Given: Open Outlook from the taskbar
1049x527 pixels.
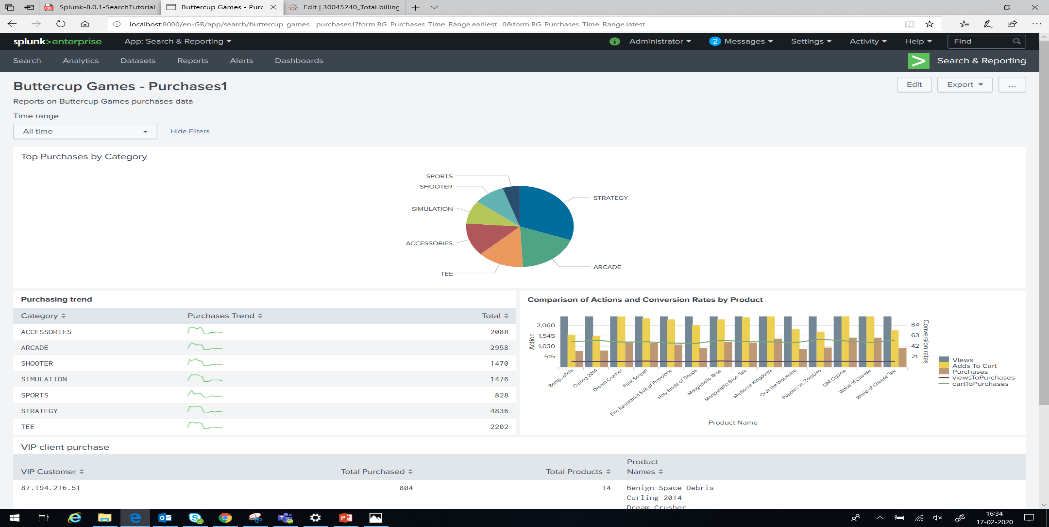Looking at the screenshot, I should [x=165, y=518].
